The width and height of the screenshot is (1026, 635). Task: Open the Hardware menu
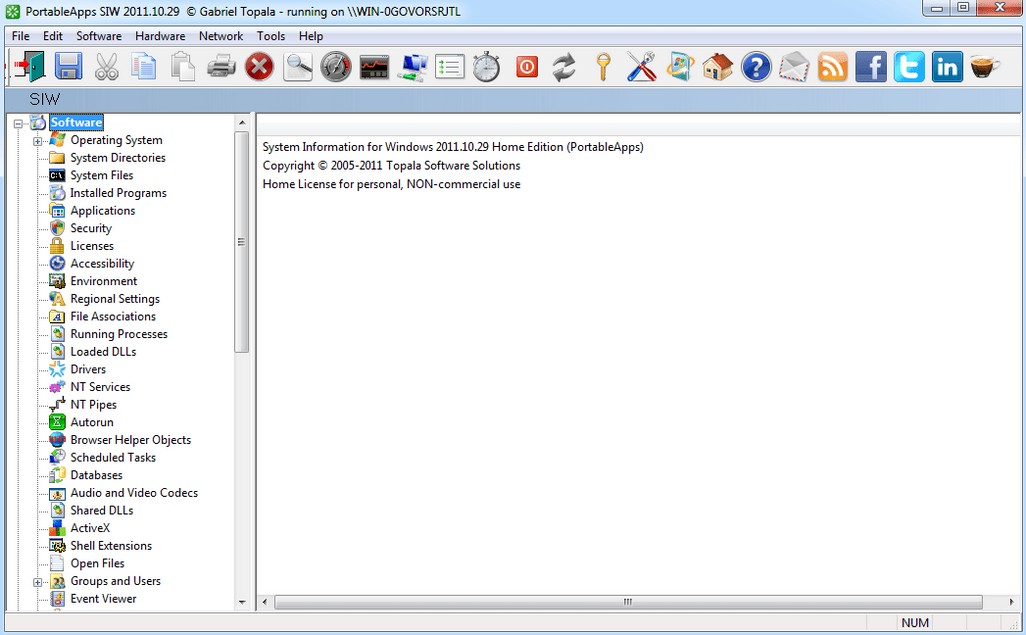[x=160, y=36]
